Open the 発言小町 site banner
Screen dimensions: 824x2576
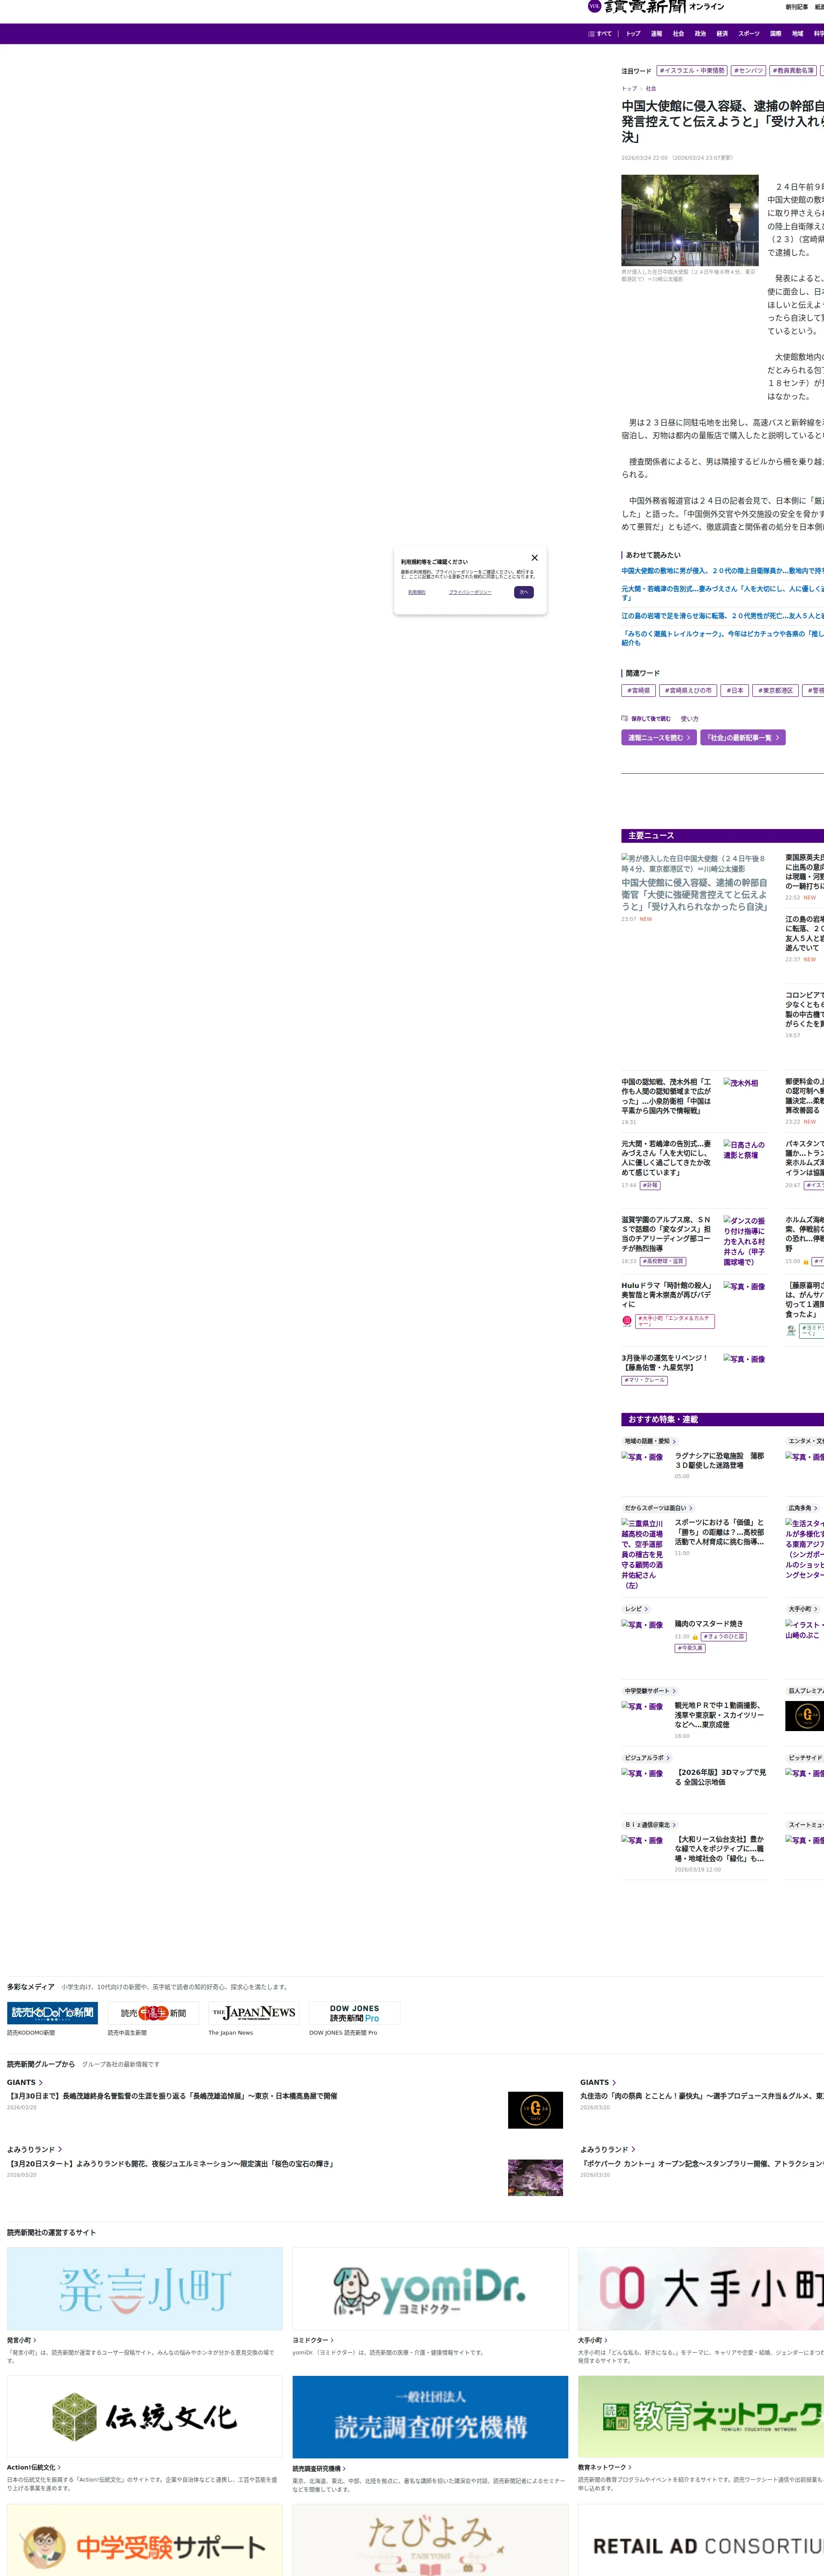pyautogui.click(x=145, y=2289)
